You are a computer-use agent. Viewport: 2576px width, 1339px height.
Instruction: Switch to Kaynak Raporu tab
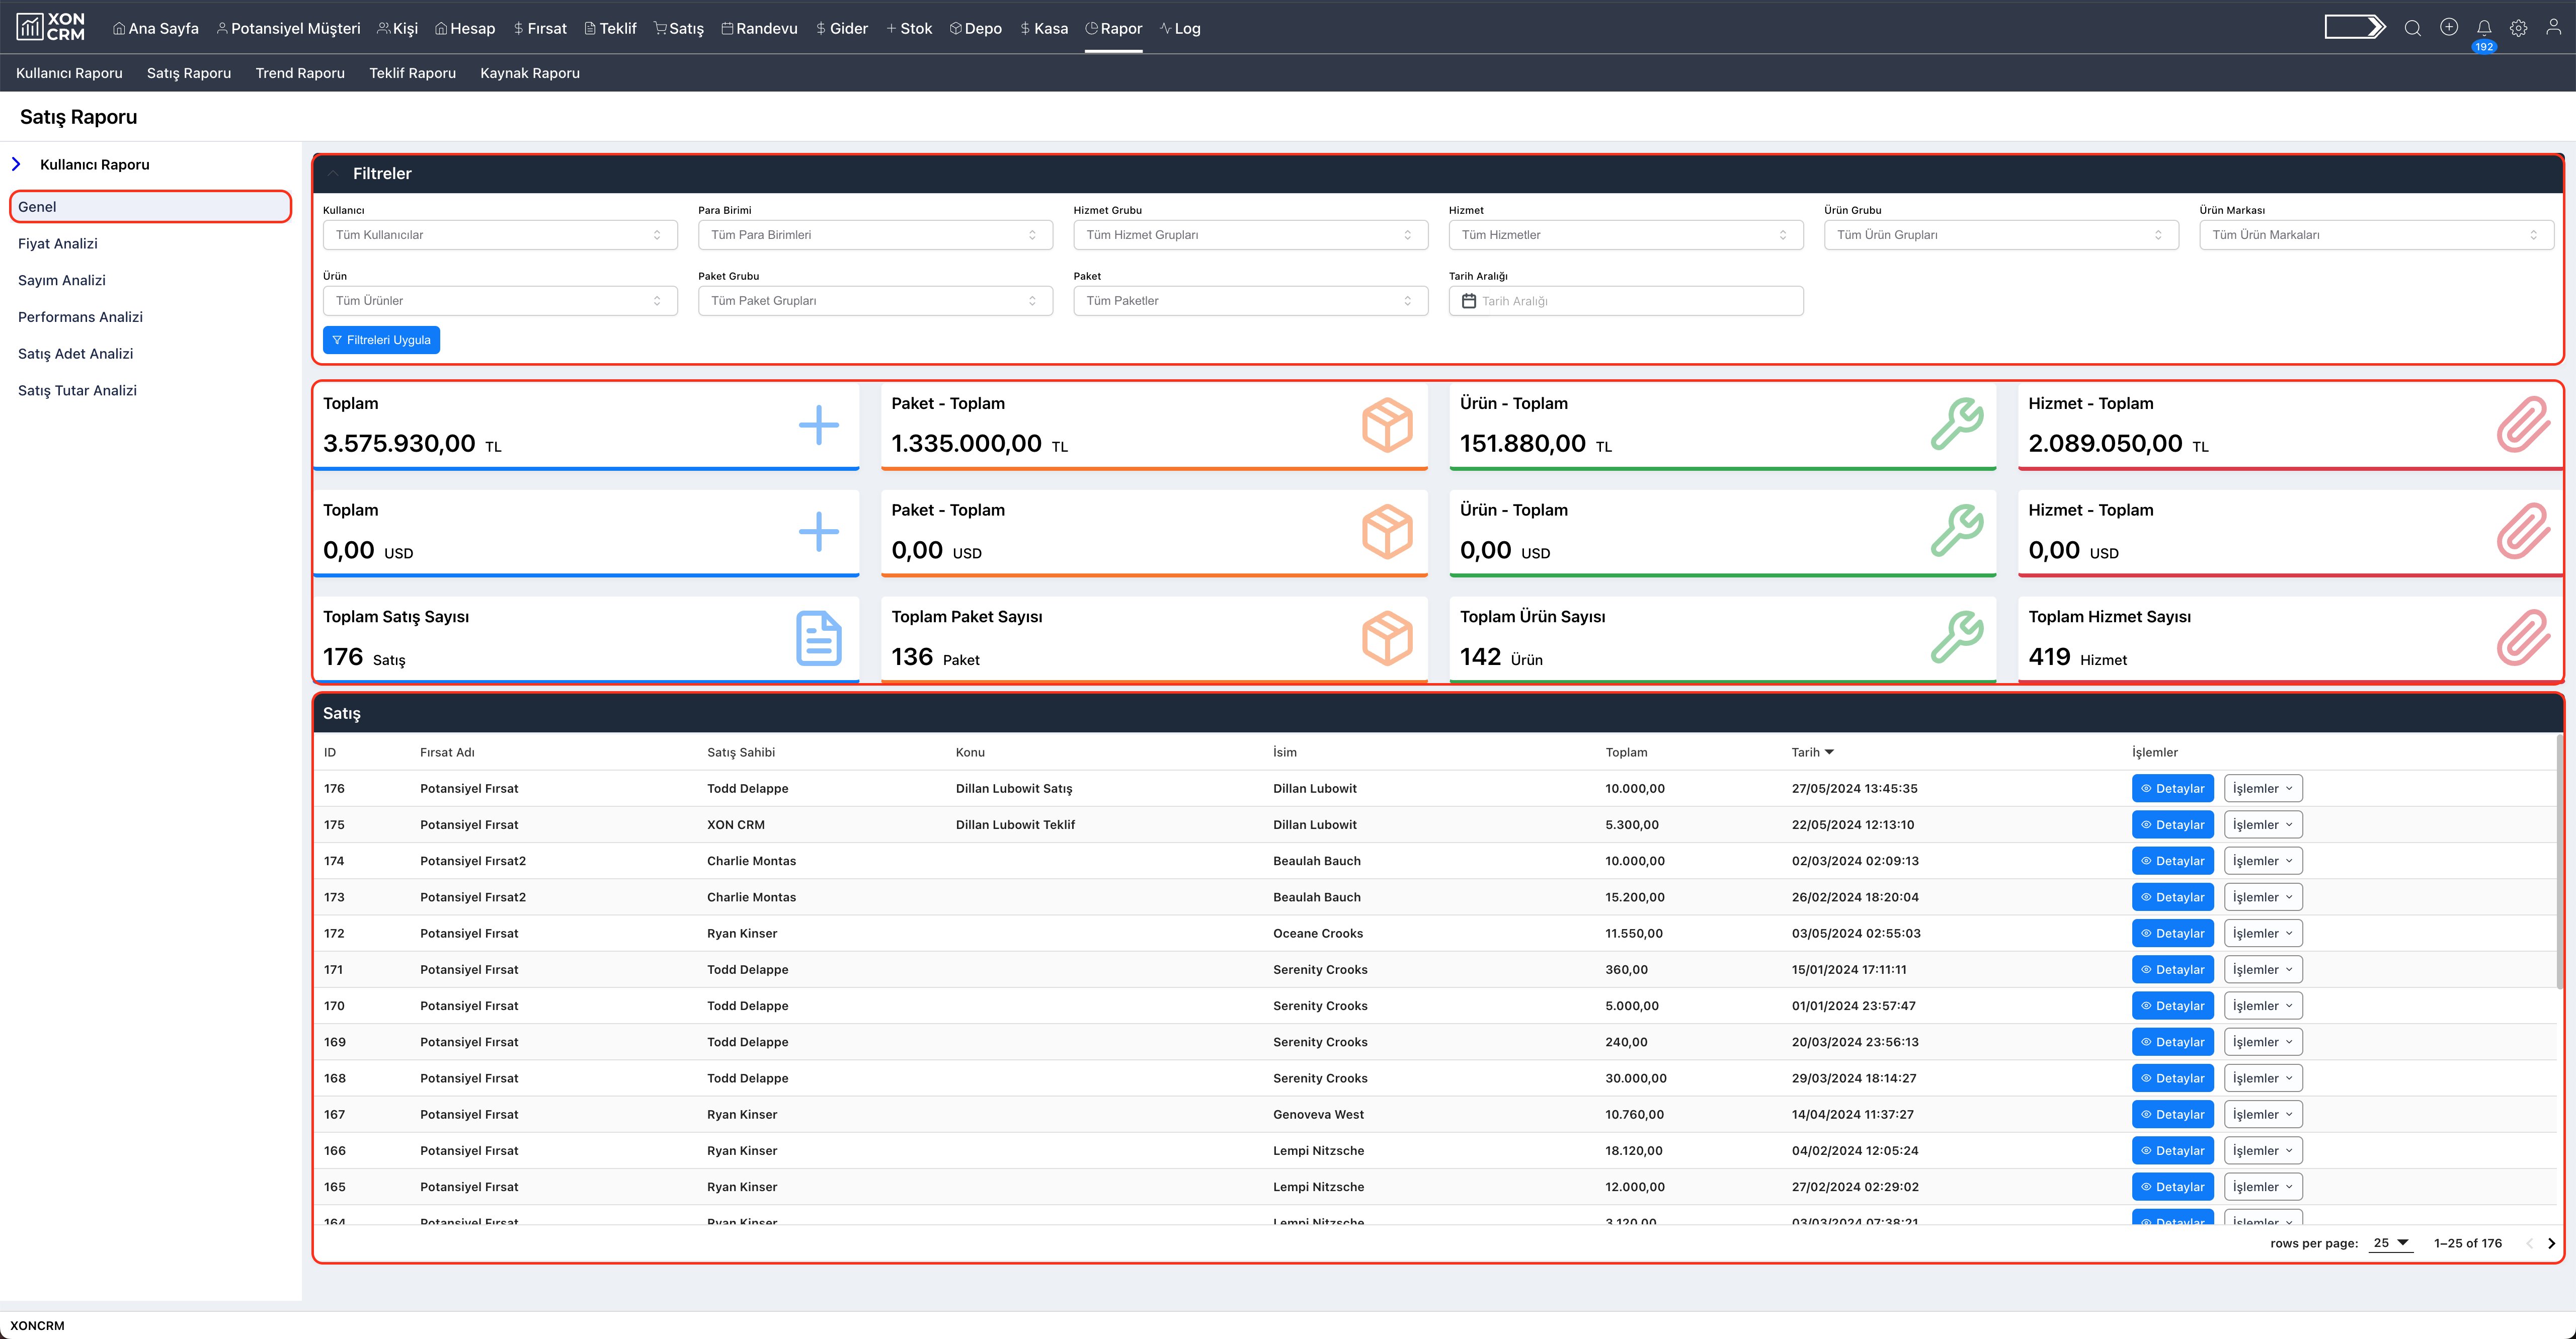coord(530,73)
